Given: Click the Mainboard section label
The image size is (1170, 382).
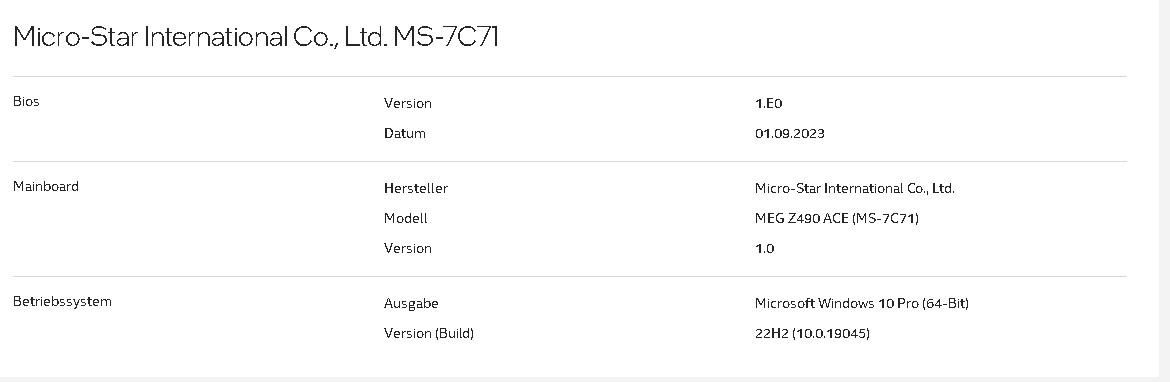Looking at the screenshot, I should (46, 187).
